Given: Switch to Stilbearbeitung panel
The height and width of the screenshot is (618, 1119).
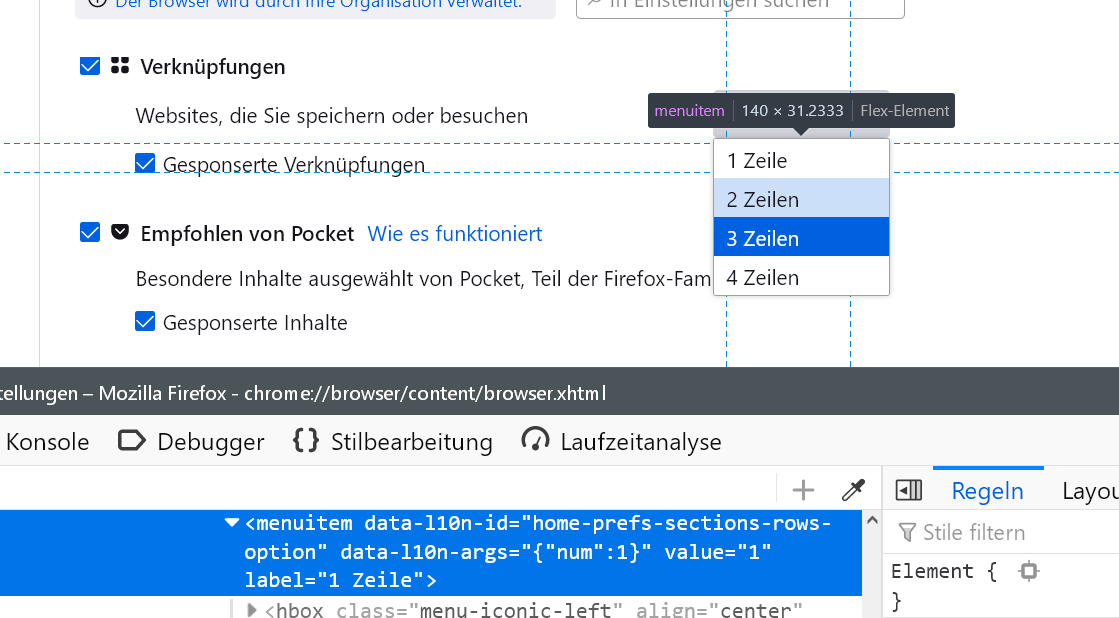Looking at the screenshot, I should [393, 441].
